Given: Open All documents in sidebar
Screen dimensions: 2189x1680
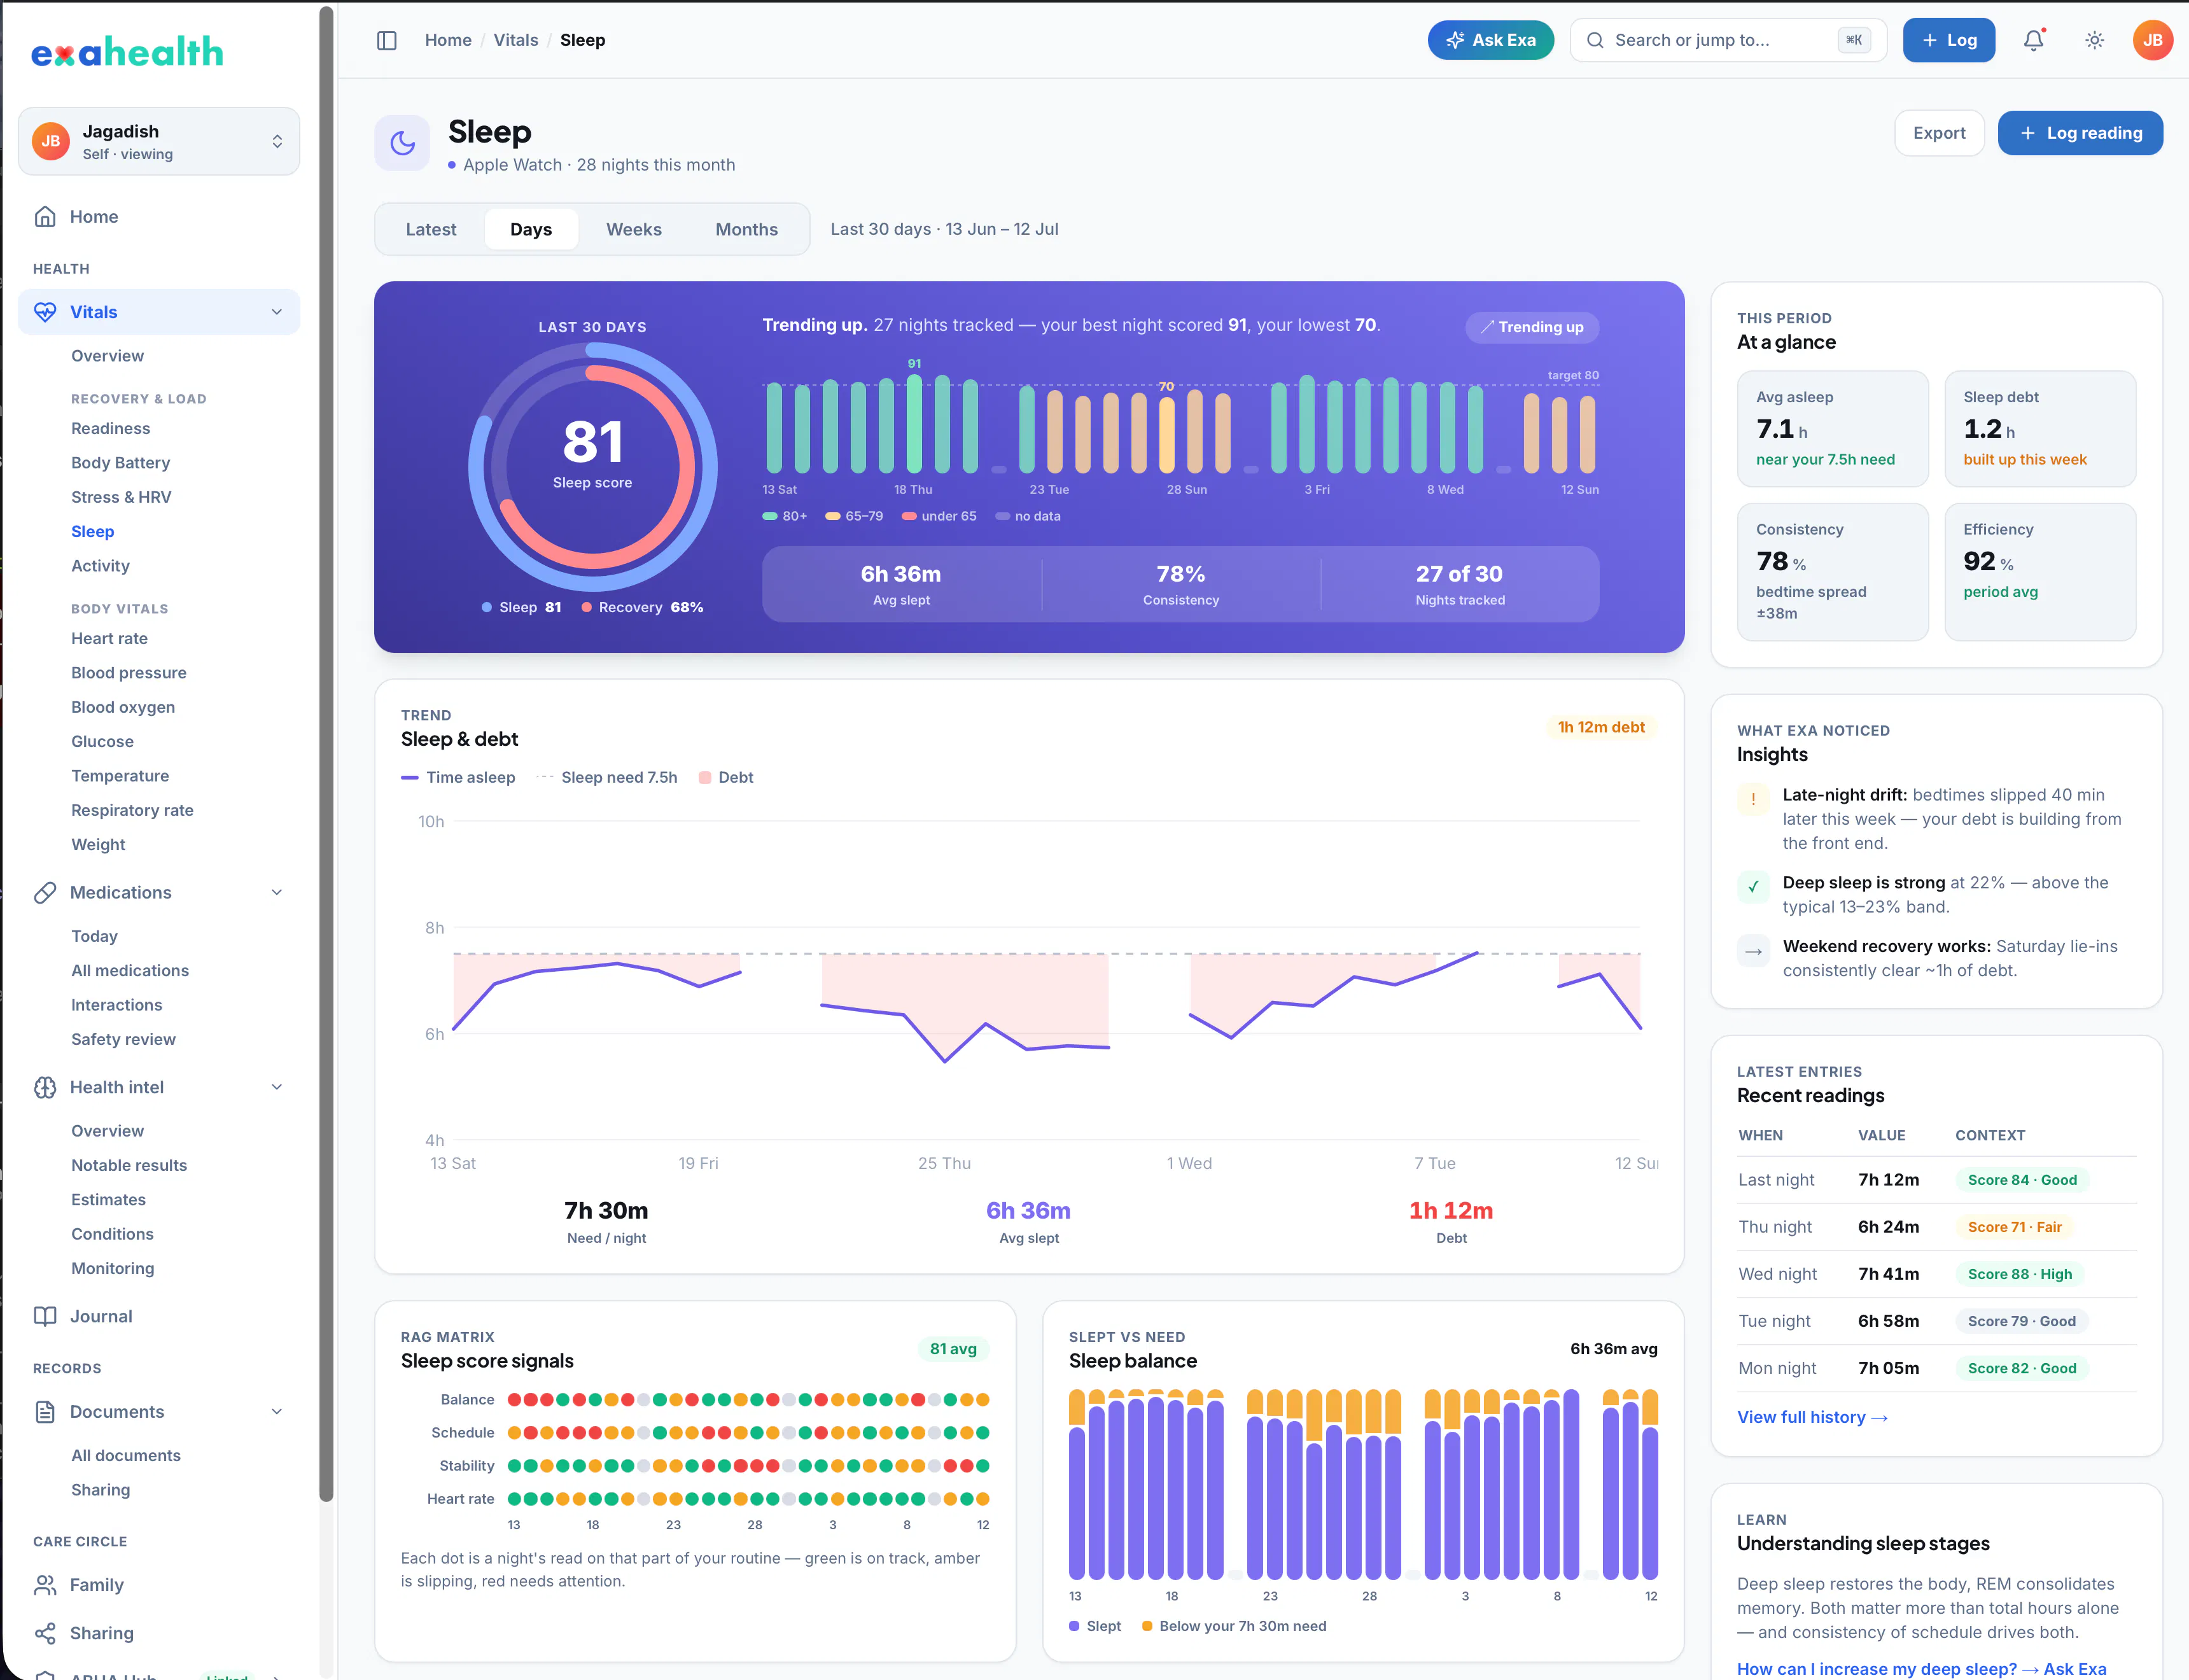Looking at the screenshot, I should (126, 1455).
